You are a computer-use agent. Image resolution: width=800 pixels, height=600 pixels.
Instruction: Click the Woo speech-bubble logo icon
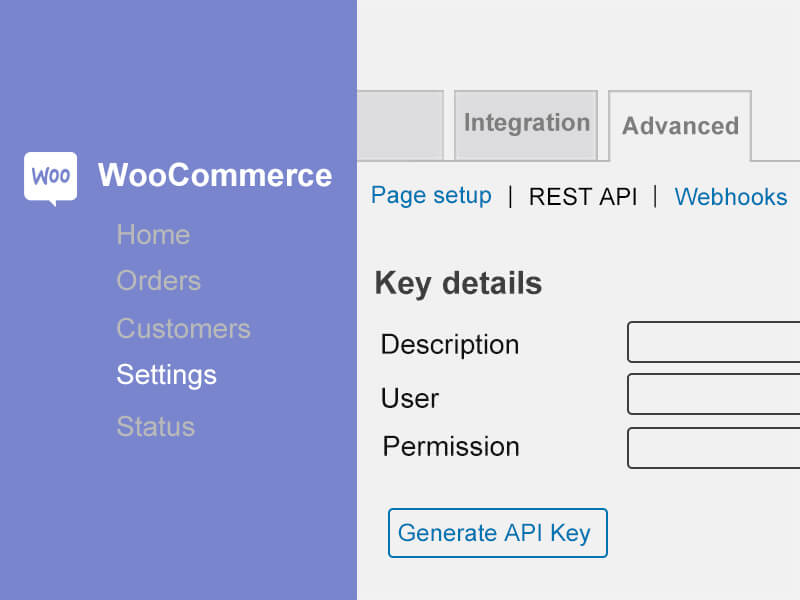51,178
